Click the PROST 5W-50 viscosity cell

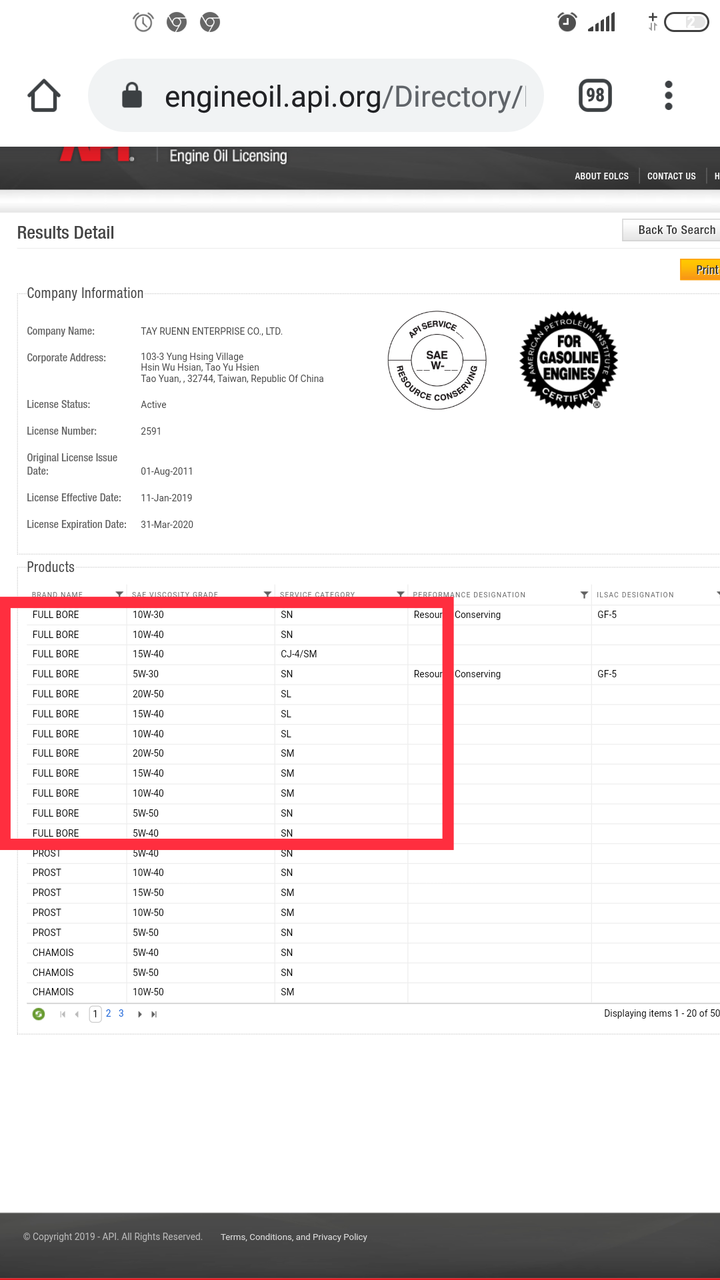tap(200, 933)
